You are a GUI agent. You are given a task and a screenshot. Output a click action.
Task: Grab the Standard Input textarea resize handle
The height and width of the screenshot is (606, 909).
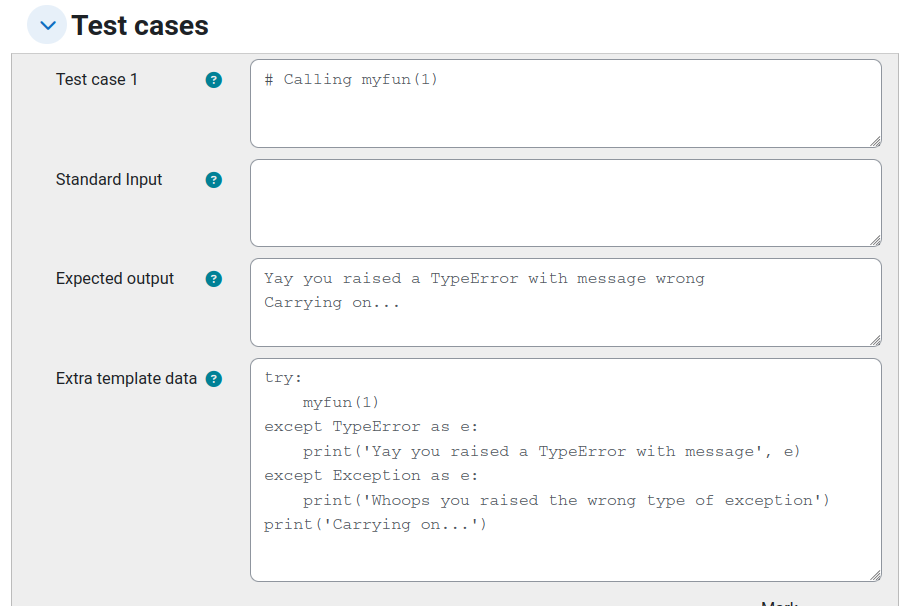coord(875,241)
